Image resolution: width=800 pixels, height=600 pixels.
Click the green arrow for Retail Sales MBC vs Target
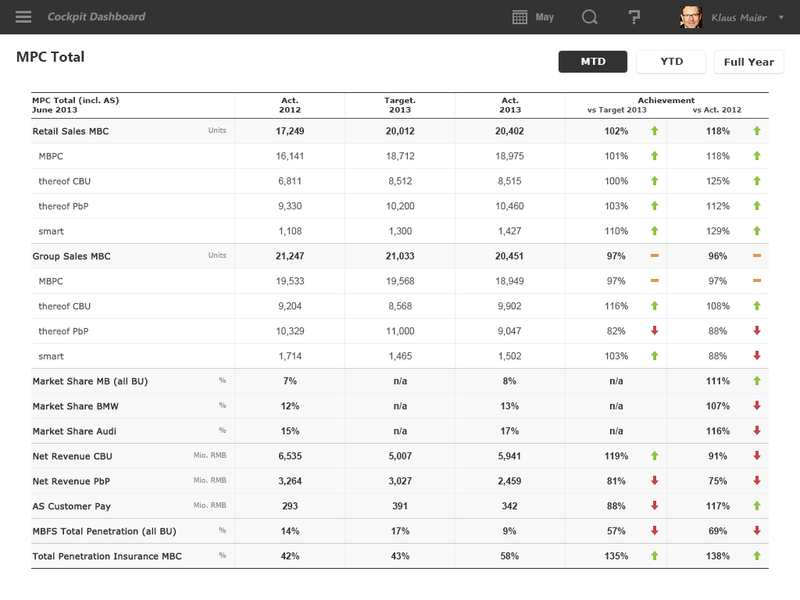point(654,131)
